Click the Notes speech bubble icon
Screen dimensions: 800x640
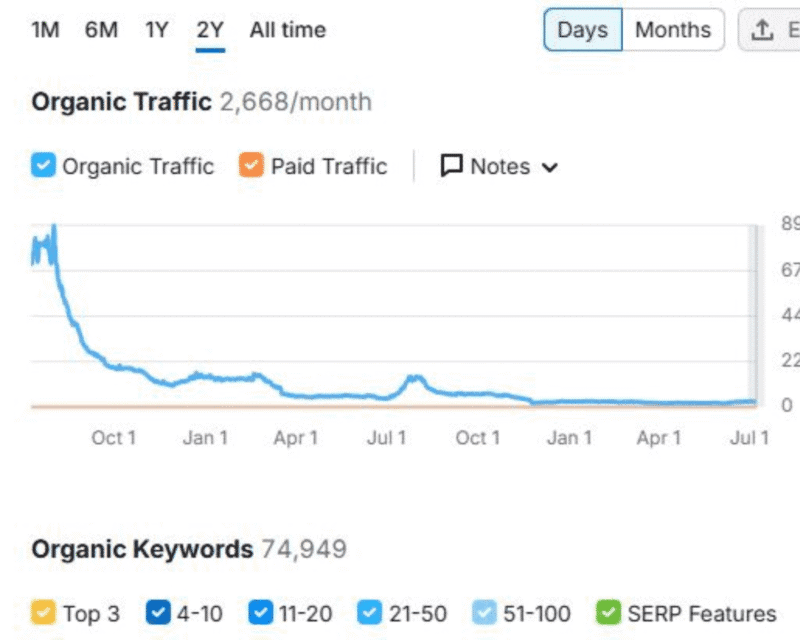452,165
